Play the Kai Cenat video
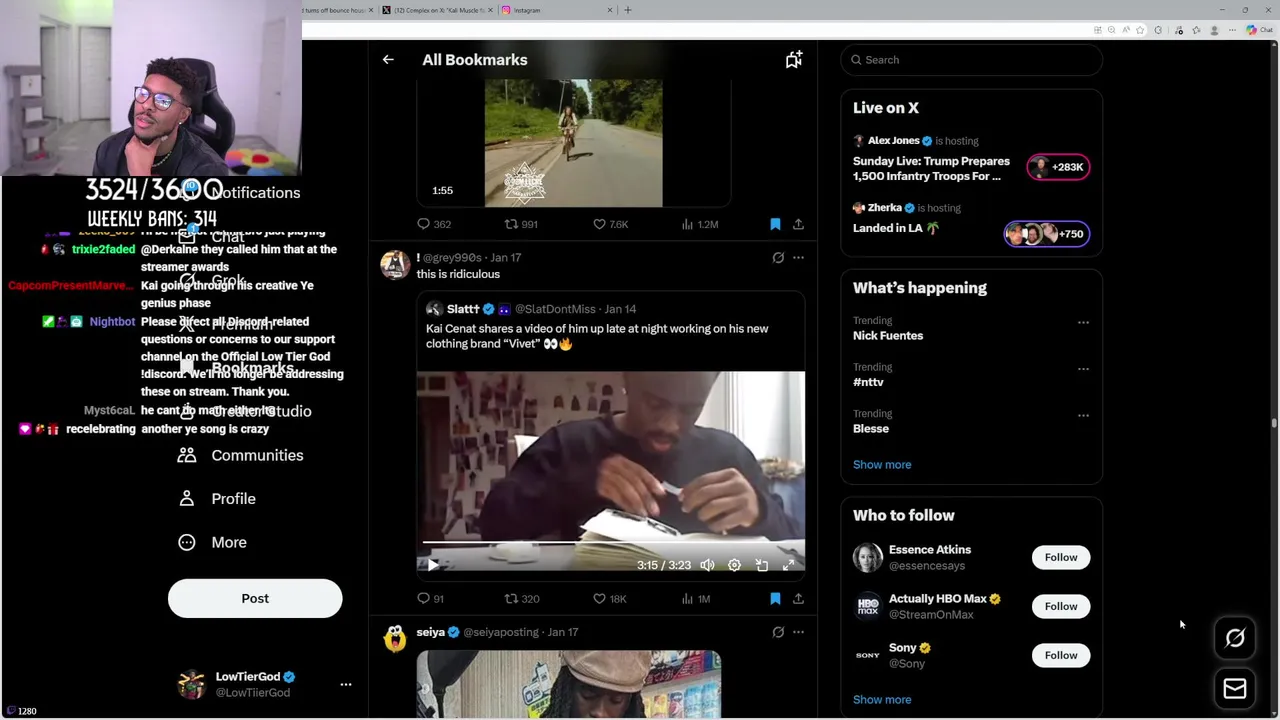The width and height of the screenshot is (1280, 720). (433, 565)
